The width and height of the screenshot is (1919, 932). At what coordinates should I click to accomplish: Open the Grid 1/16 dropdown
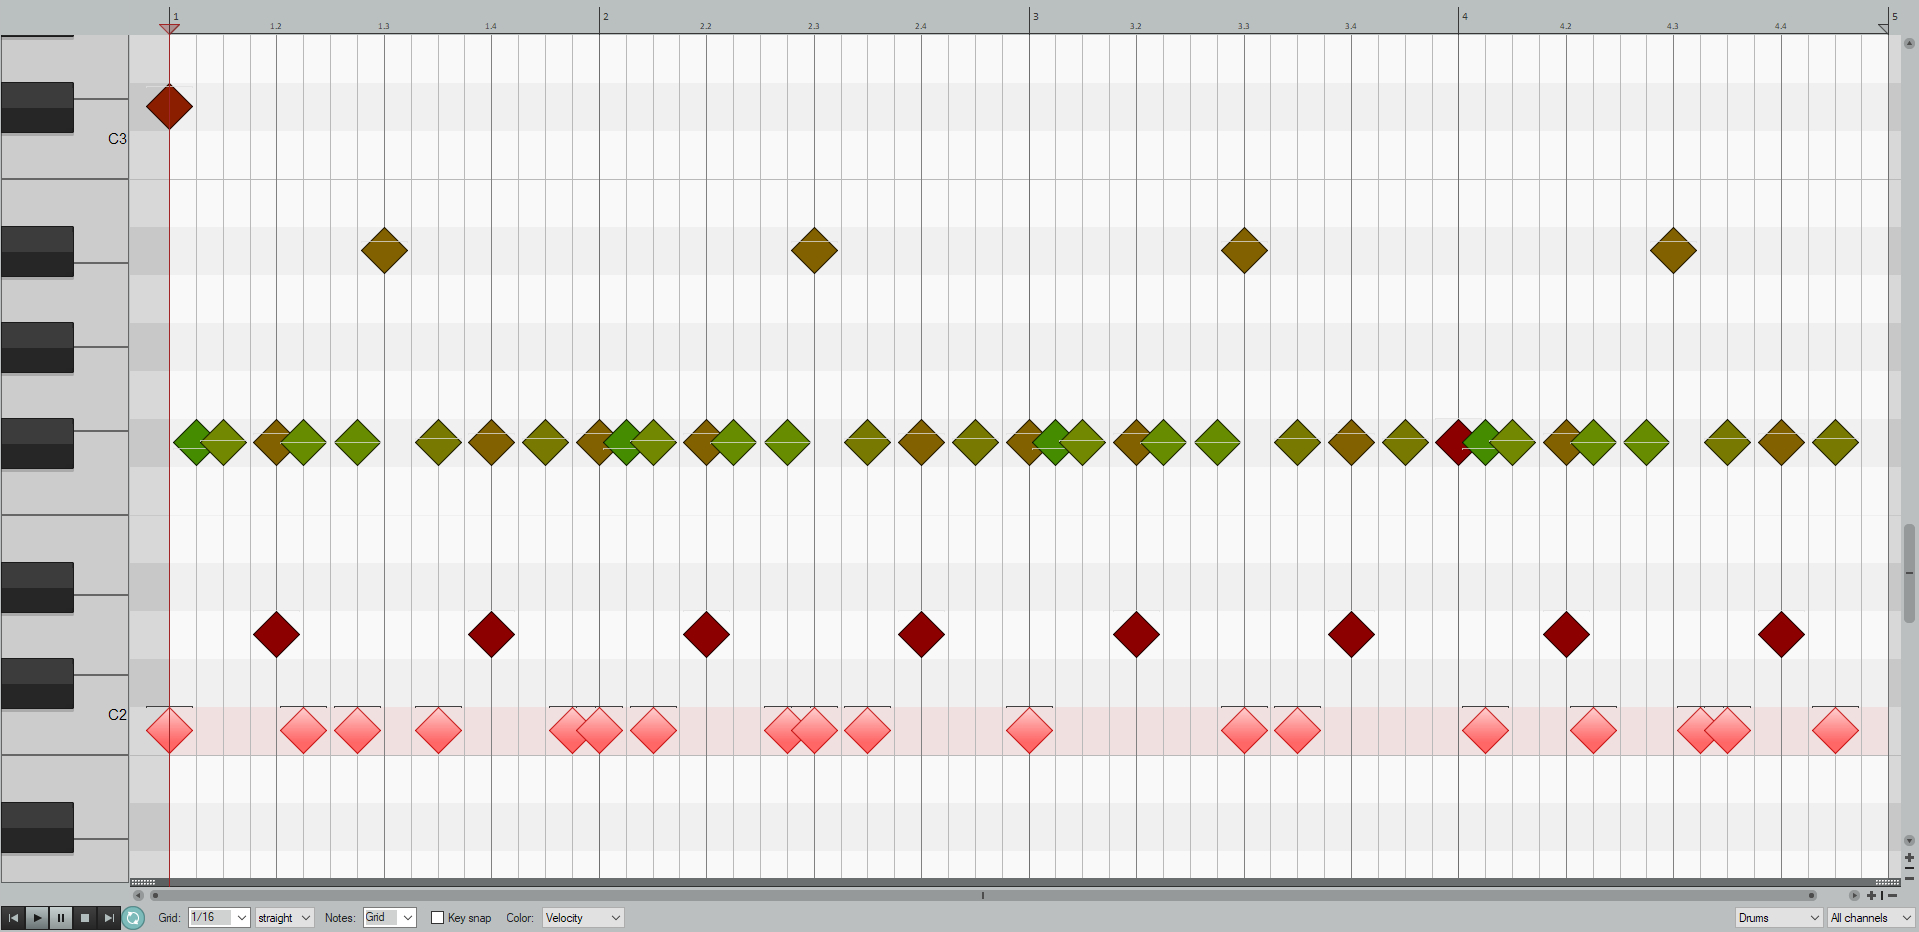click(219, 917)
